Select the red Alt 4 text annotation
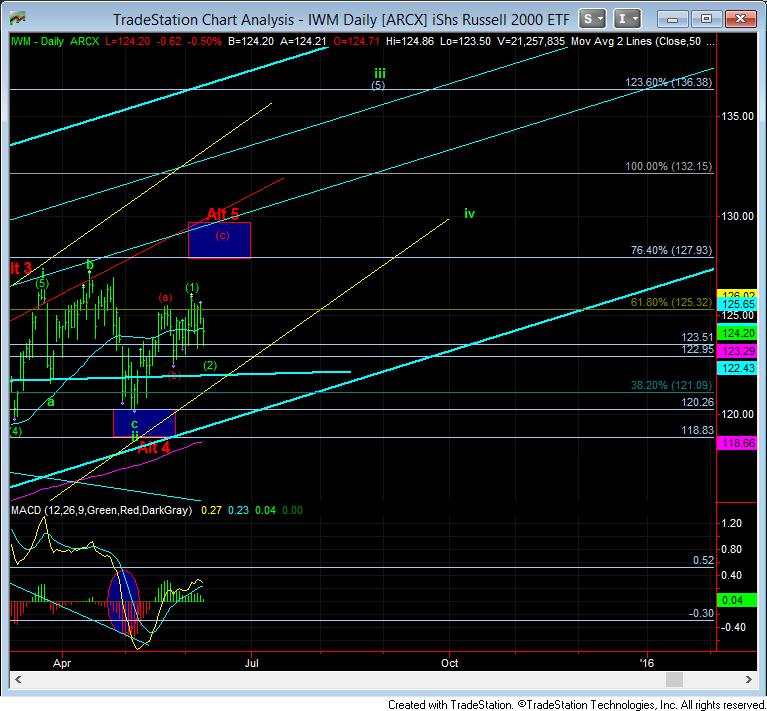 click(x=154, y=447)
